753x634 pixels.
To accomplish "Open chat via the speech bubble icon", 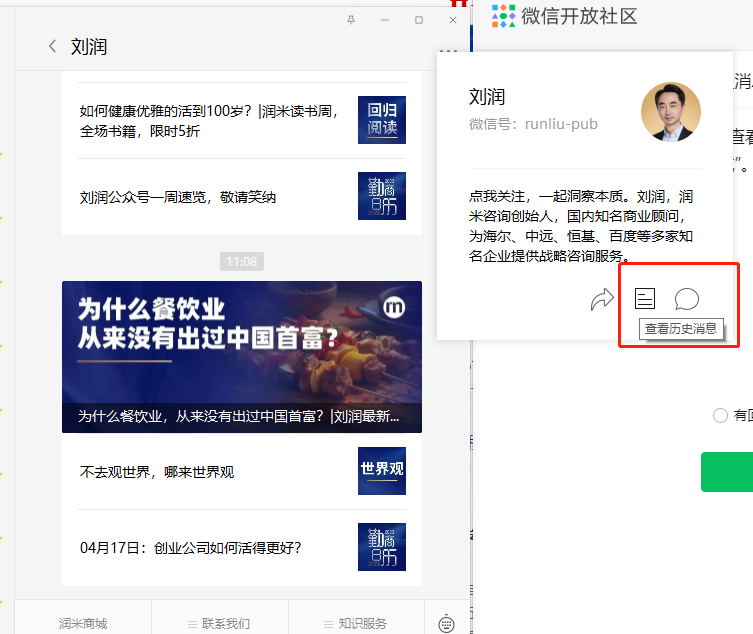I will [686, 299].
